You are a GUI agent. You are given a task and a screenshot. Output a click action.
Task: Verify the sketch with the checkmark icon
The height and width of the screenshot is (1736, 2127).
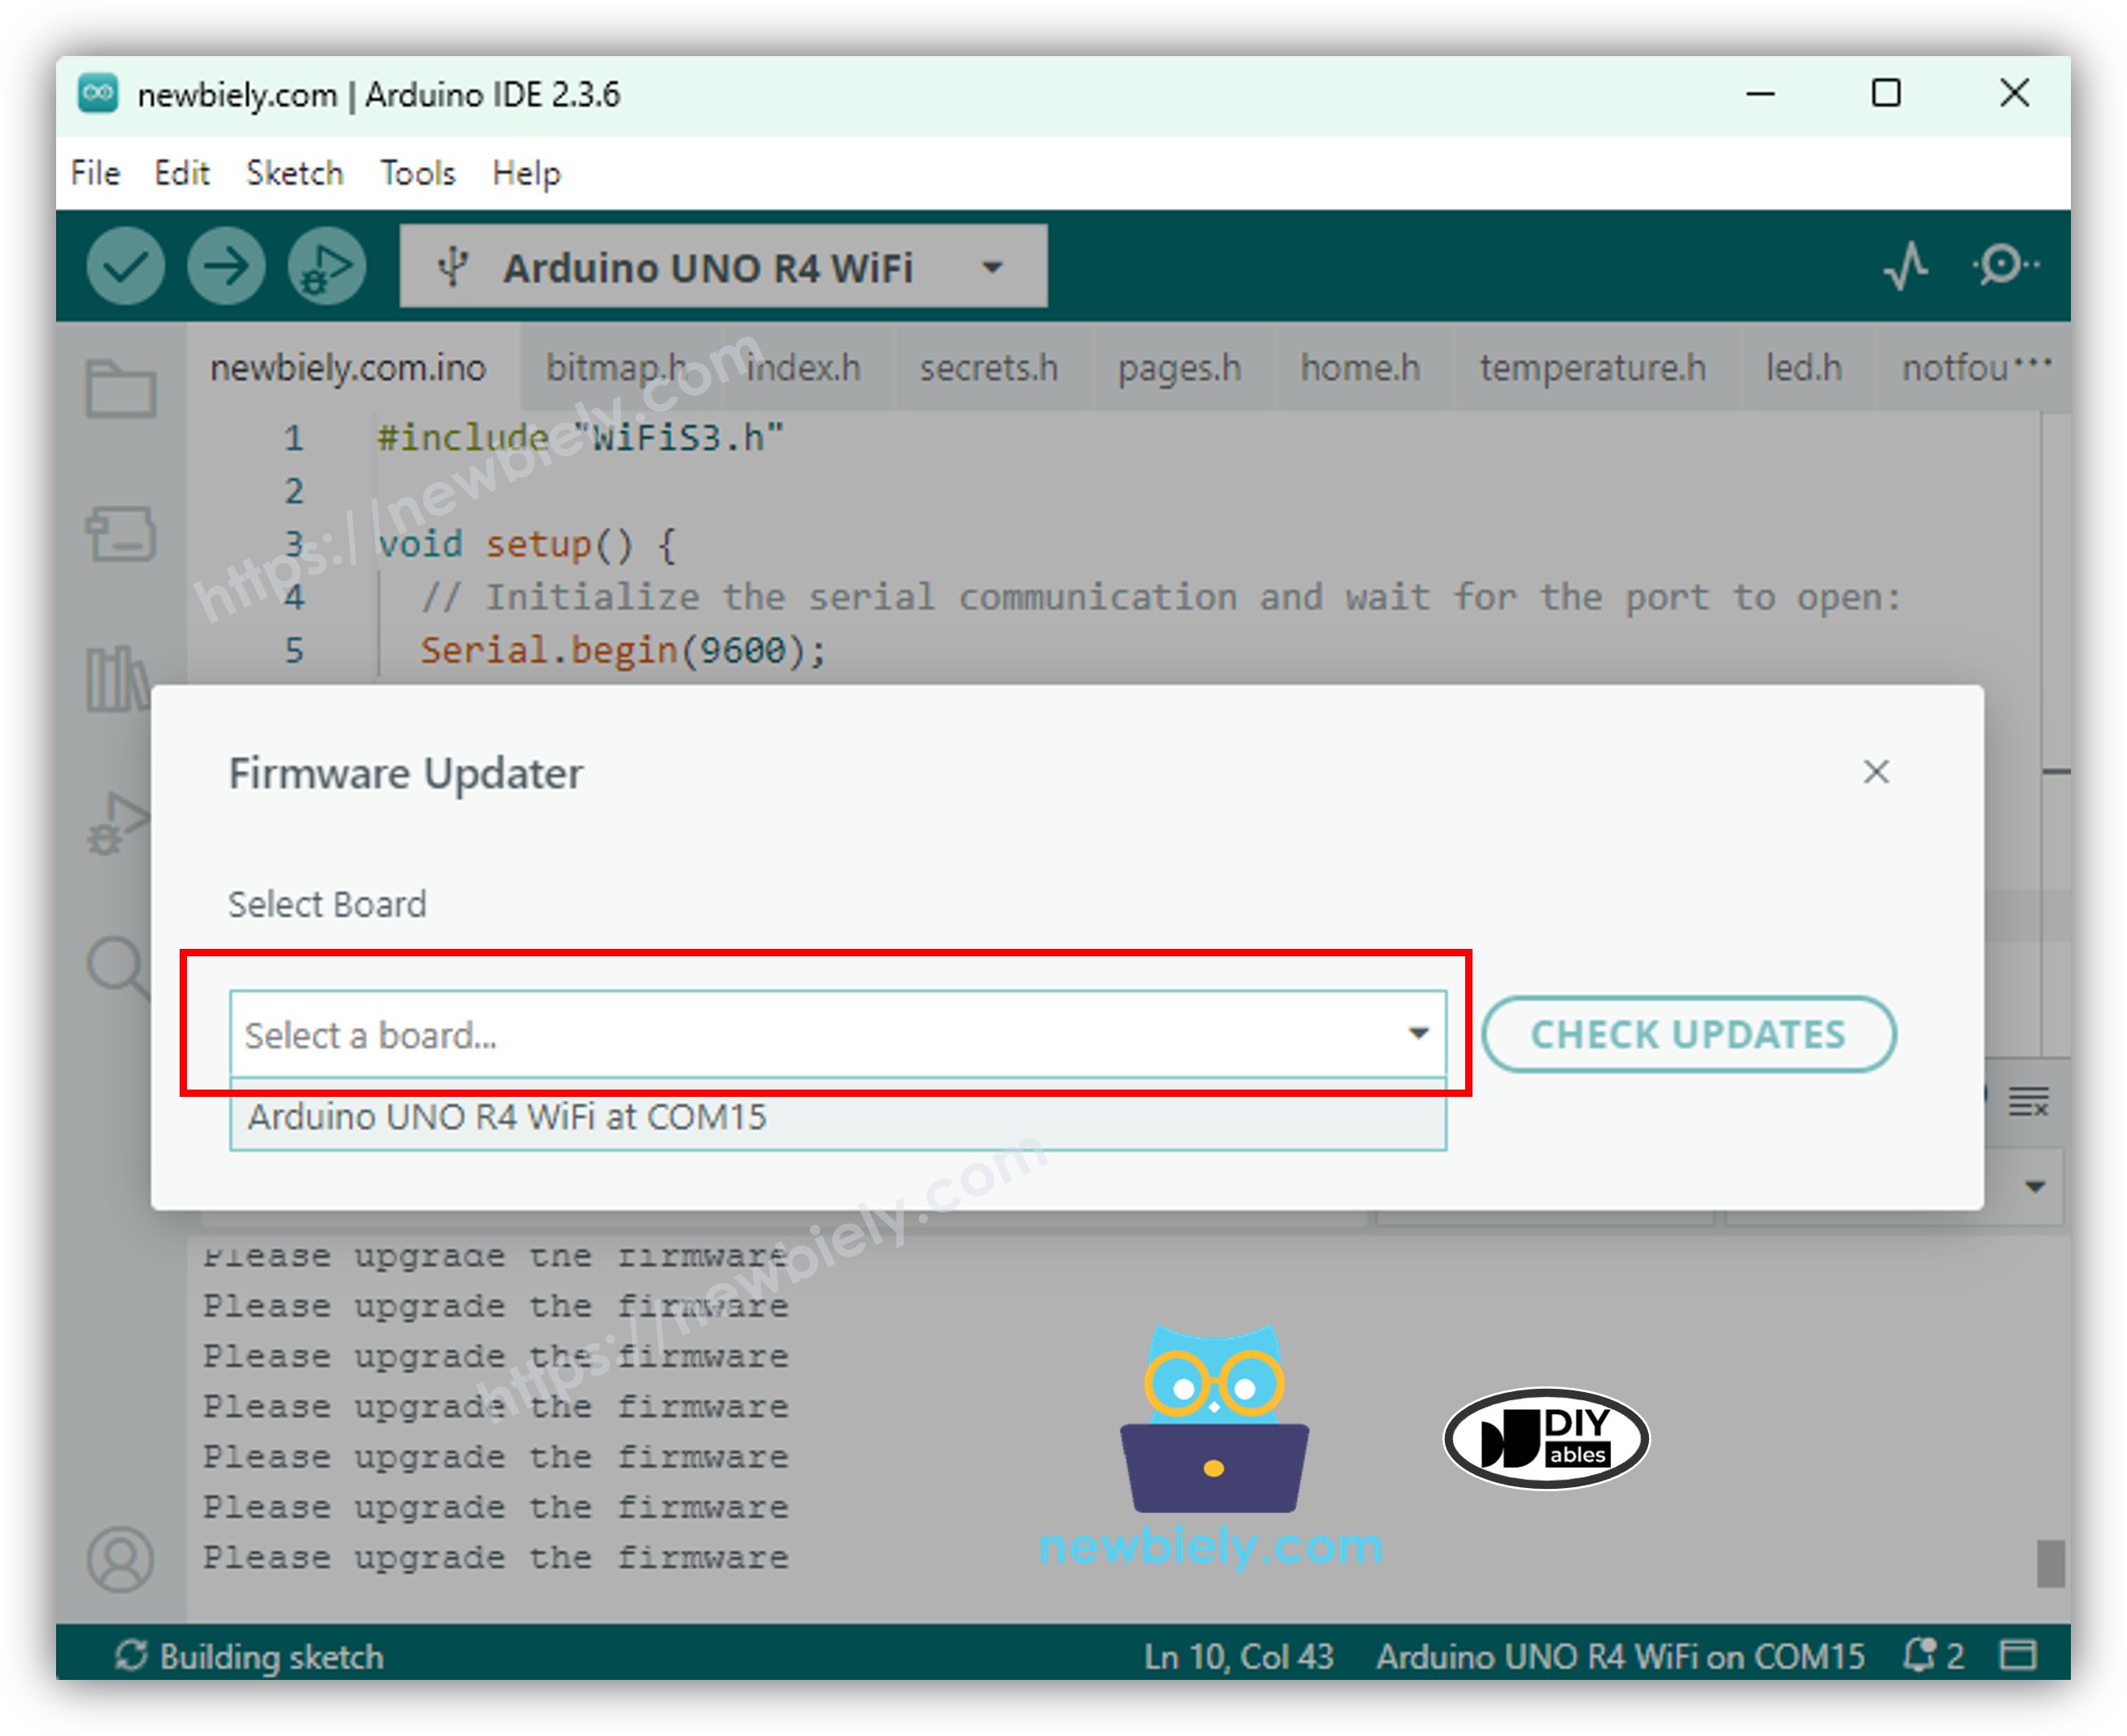click(127, 266)
